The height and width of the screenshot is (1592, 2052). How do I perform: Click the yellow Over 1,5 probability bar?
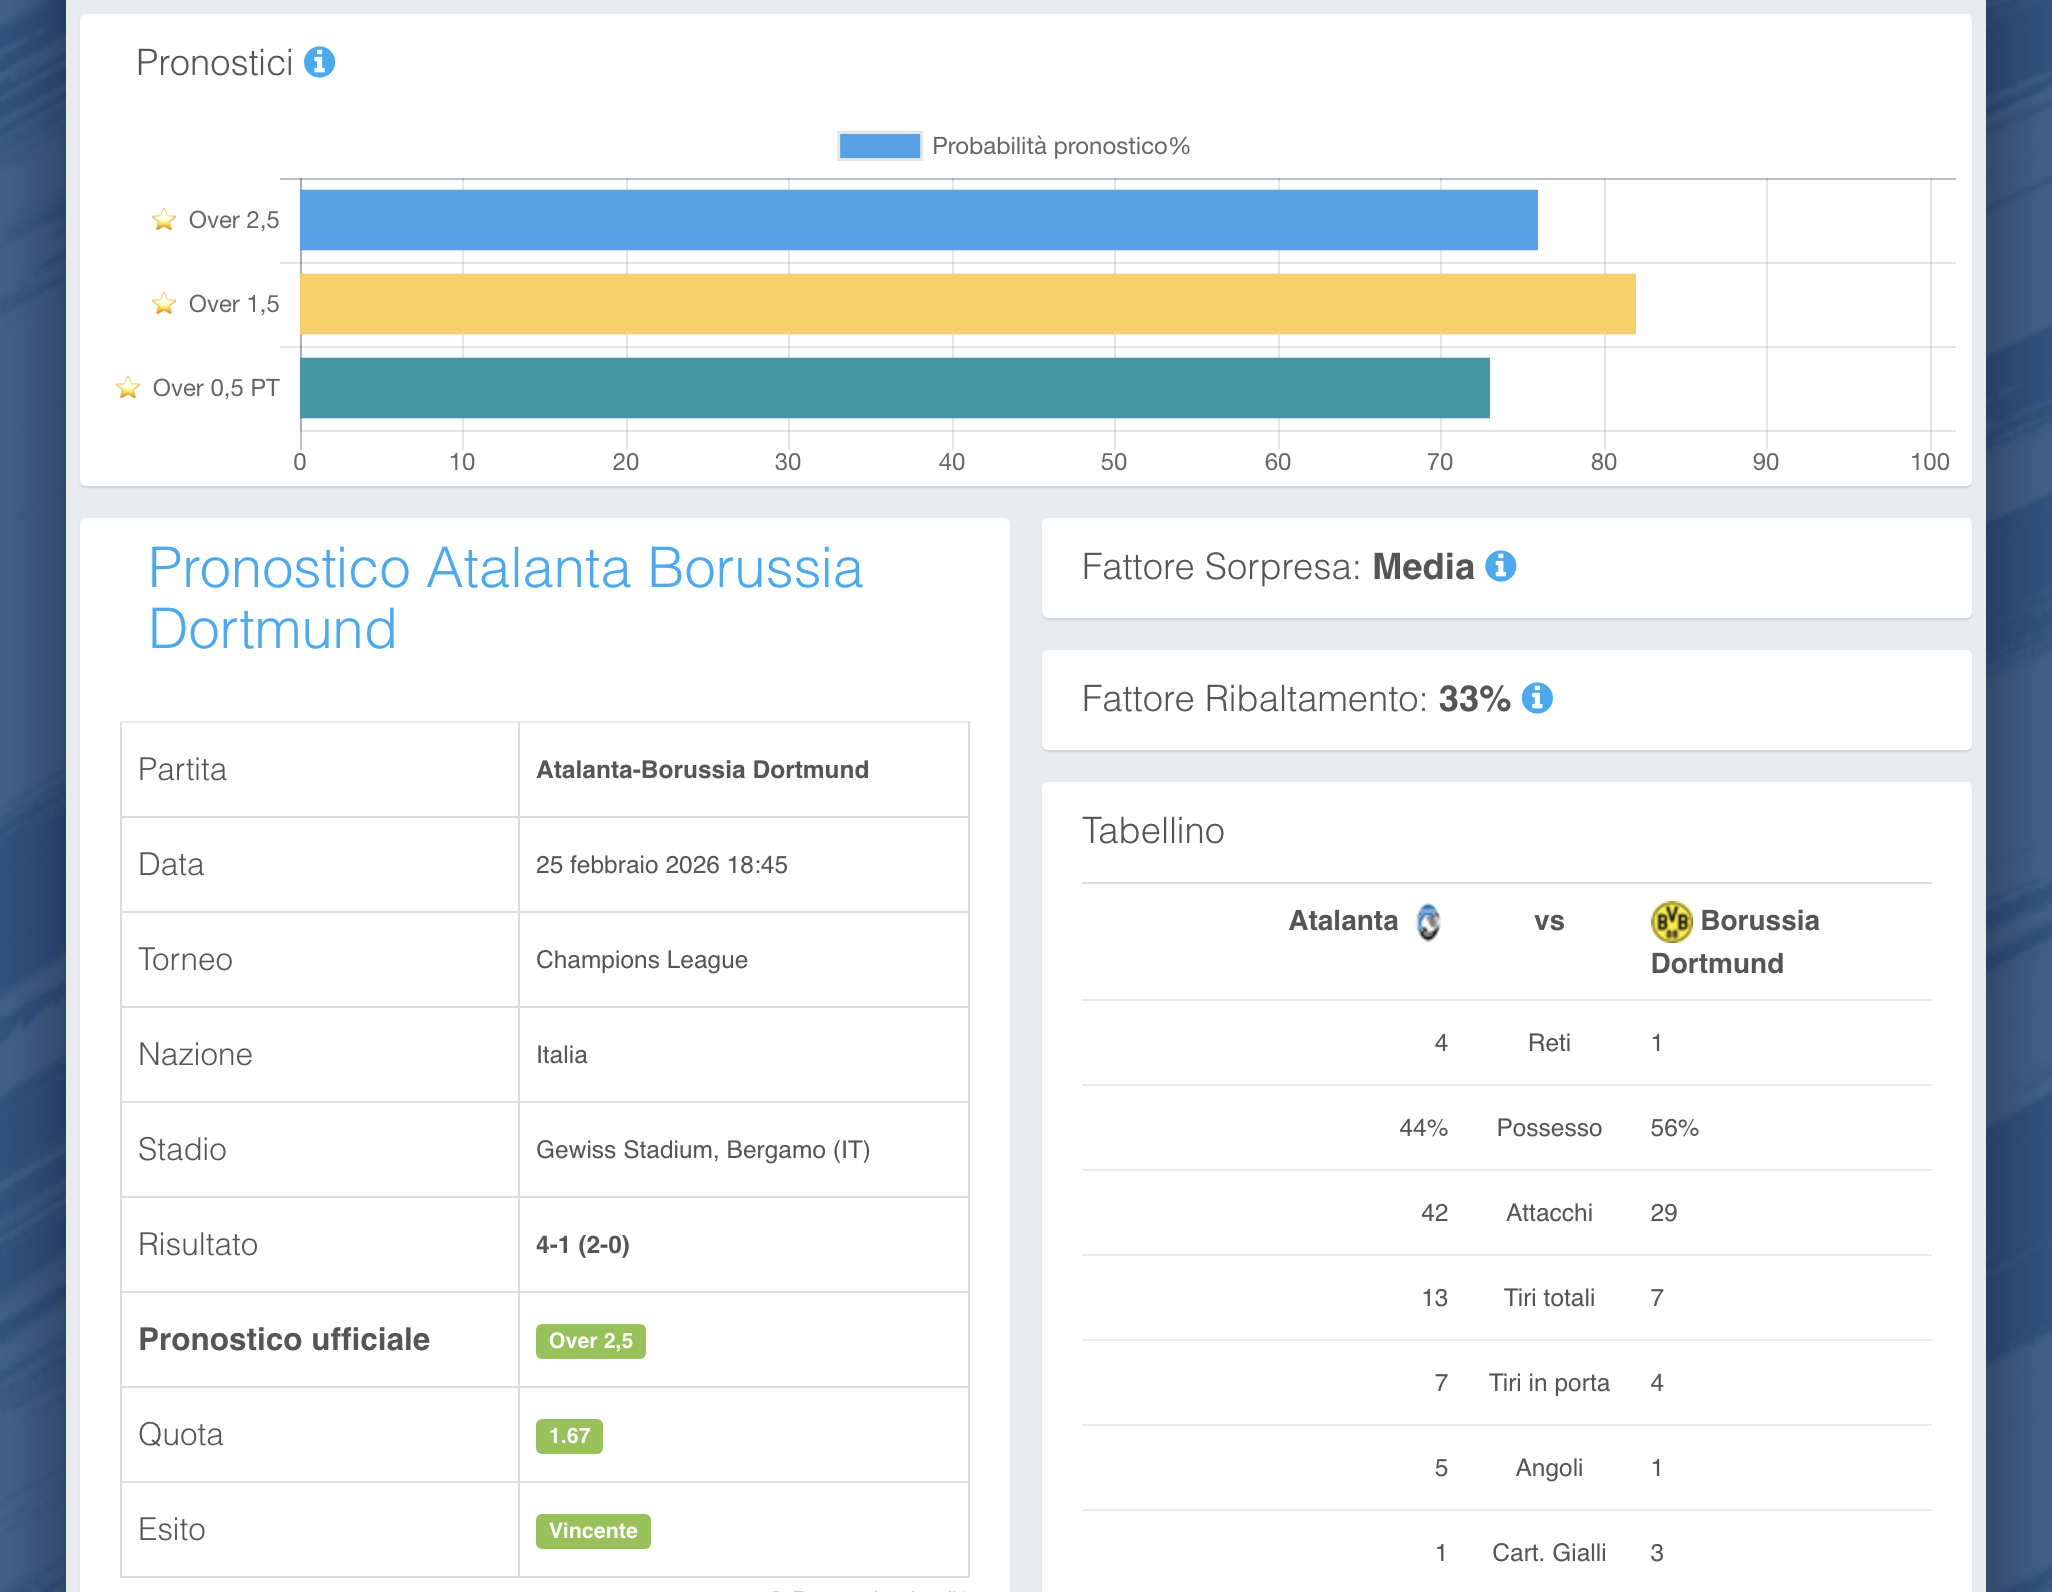(x=967, y=304)
